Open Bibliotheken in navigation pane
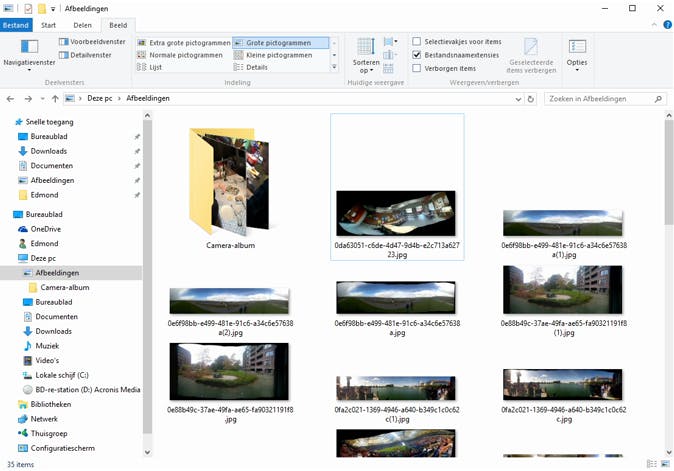This screenshot has width=674, height=471. point(51,404)
